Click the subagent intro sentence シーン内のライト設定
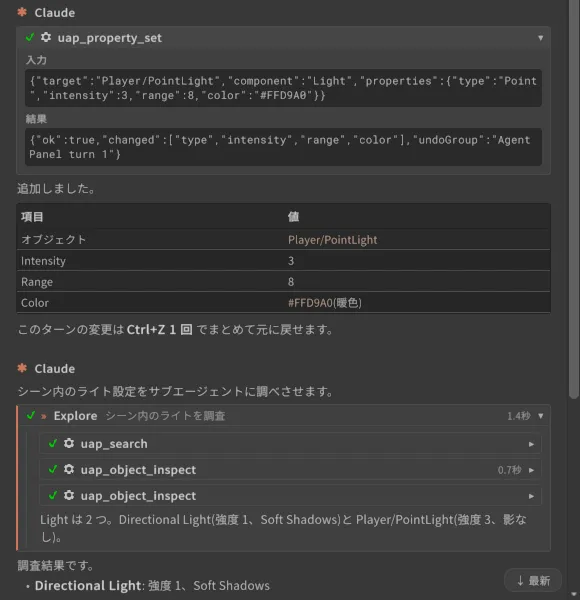Image resolution: width=580 pixels, height=600 pixels. (x=176, y=391)
